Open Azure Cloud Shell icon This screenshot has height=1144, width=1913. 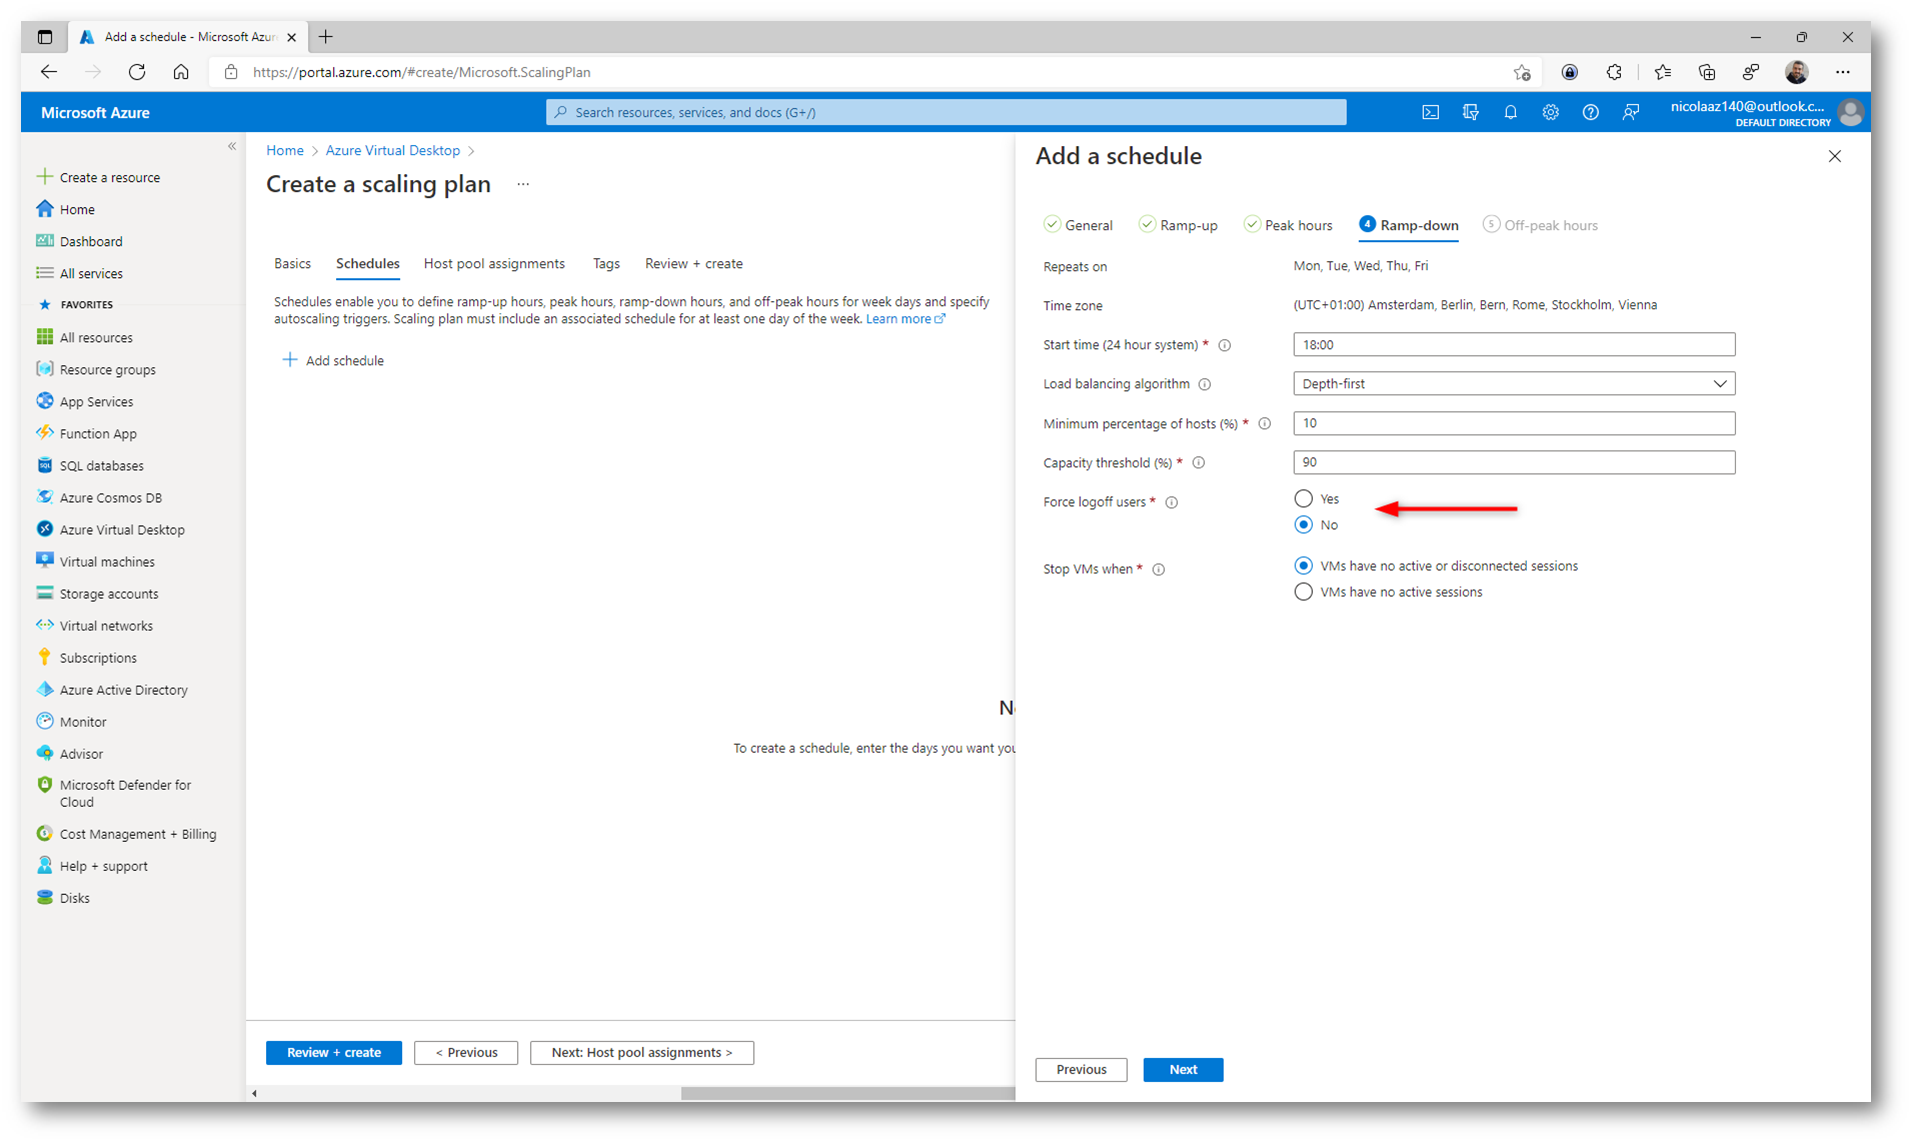pyautogui.click(x=1430, y=112)
